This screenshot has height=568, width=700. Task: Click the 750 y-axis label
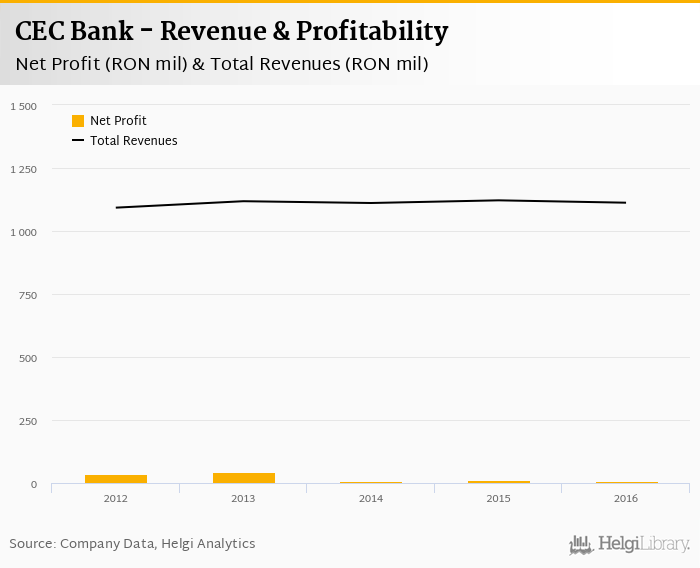(x=27, y=295)
